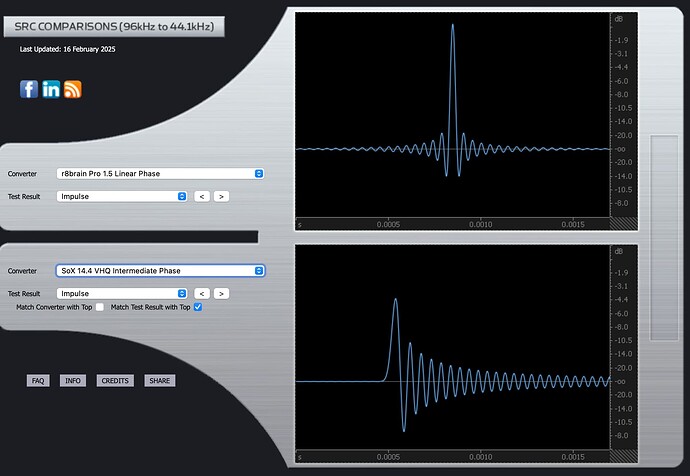Open top Converter dropdown showing r8brain Pro
This screenshot has height=476, width=690.
coord(160,173)
